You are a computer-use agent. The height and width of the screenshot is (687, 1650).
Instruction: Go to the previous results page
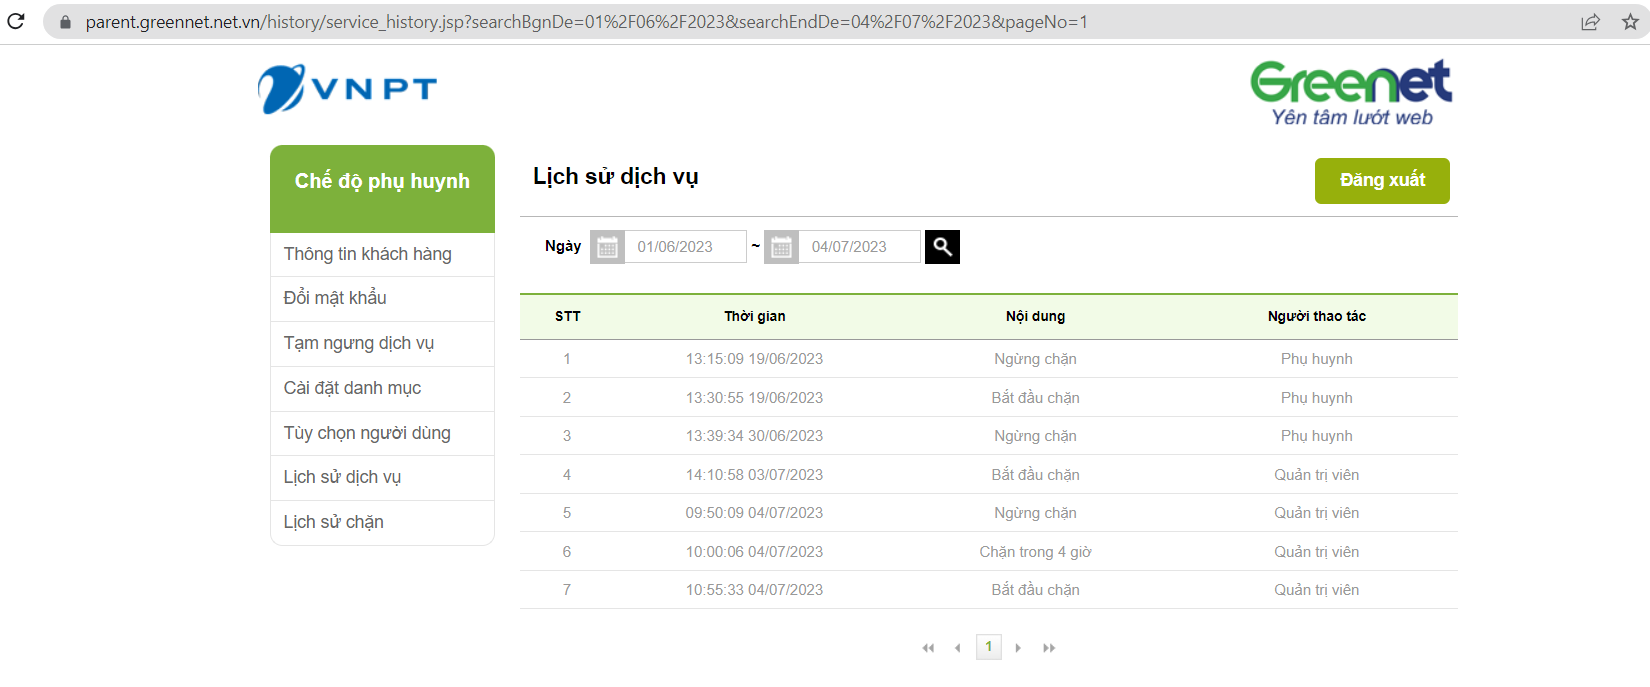(x=958, y=648)
